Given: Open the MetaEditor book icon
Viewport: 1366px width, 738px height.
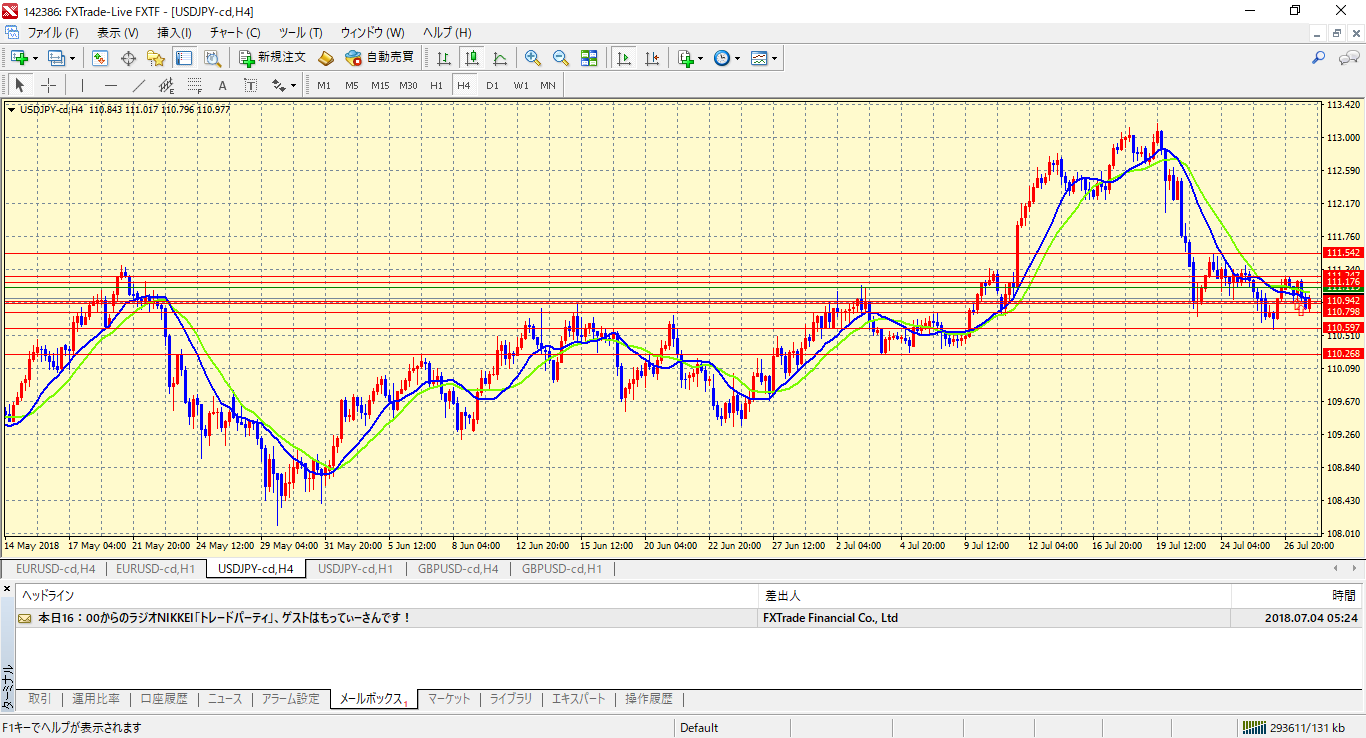Looking at the screenshot, I should [x=326, y=58].
